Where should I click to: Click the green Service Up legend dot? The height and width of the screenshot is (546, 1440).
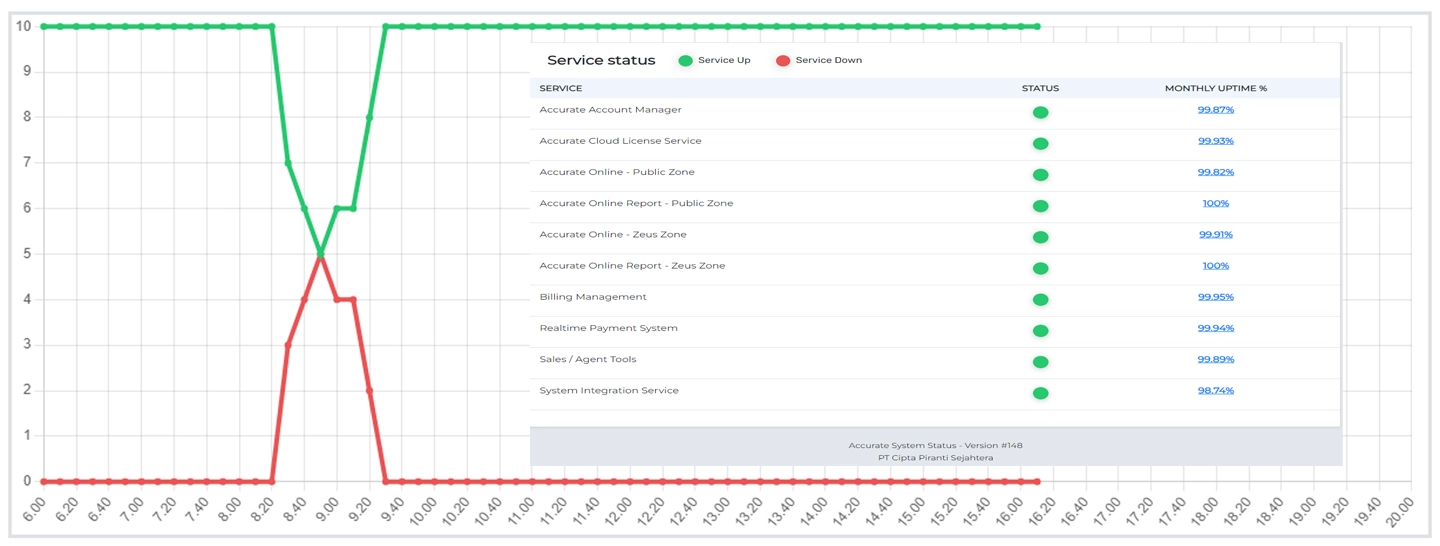pyautogui.click(x=685, y=61)
